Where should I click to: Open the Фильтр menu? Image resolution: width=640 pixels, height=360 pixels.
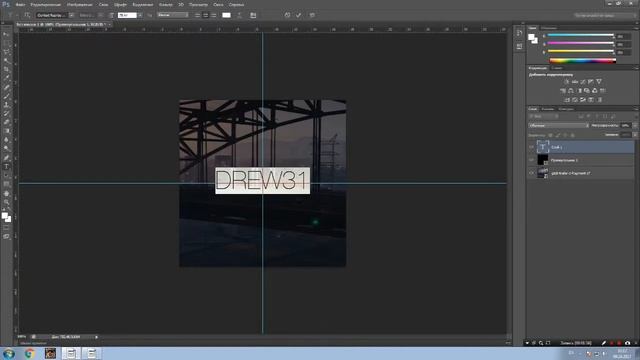pyautogui.click(x=166, y=4)
